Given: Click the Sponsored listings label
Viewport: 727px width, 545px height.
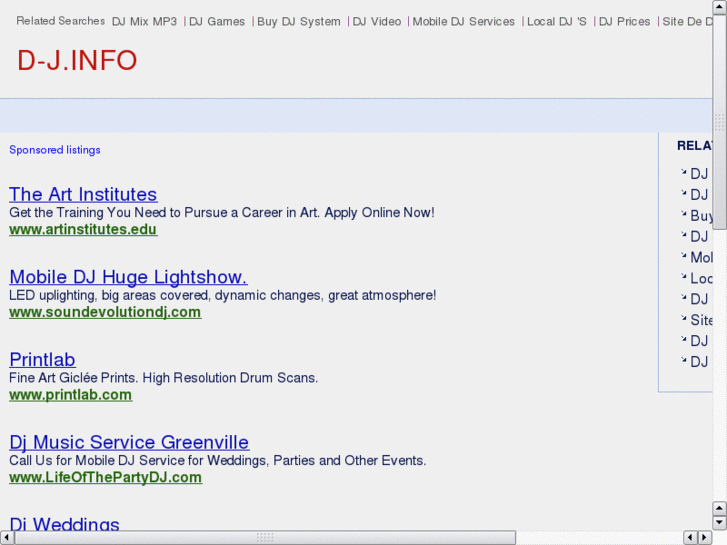Looking at the screenshot, I should [55, 150].
